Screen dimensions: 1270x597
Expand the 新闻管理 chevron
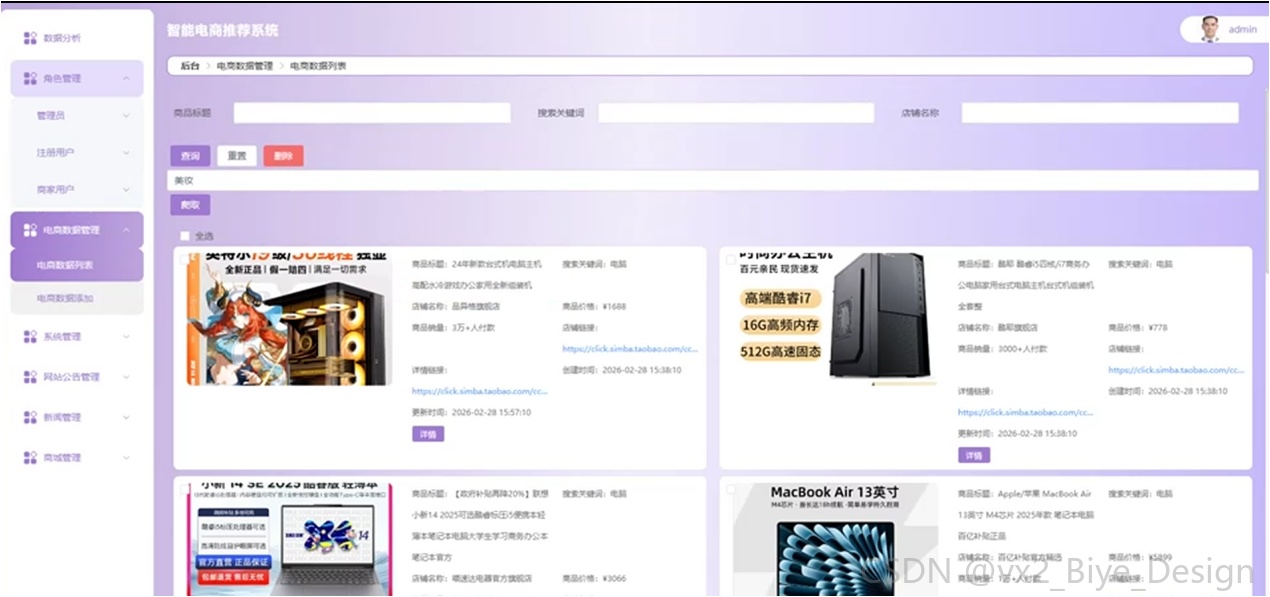pos(126,417)
